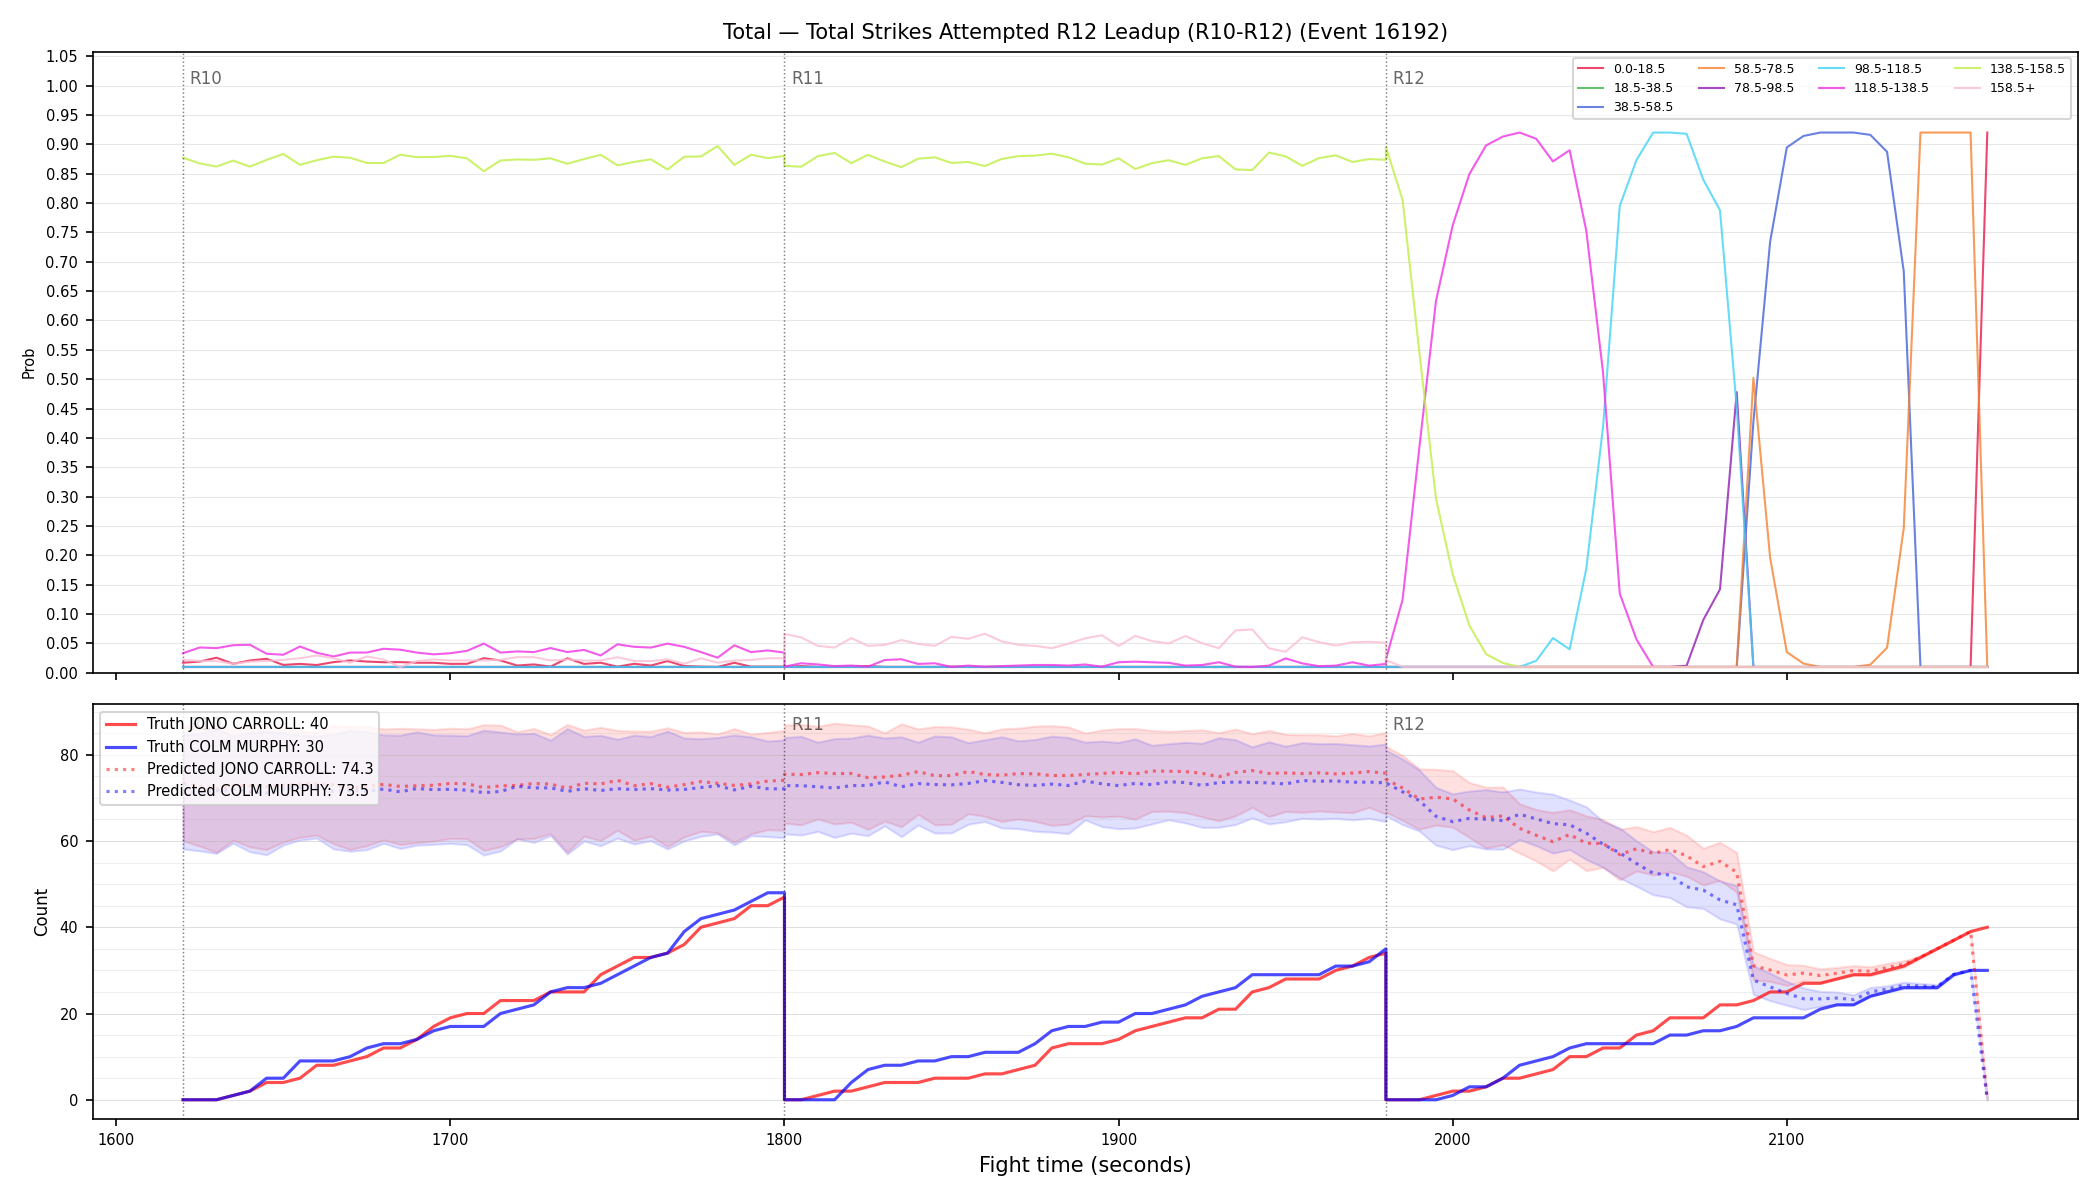
Task: Click the 2000 x-axis tick label
Action: [x=1452, y=1139]
